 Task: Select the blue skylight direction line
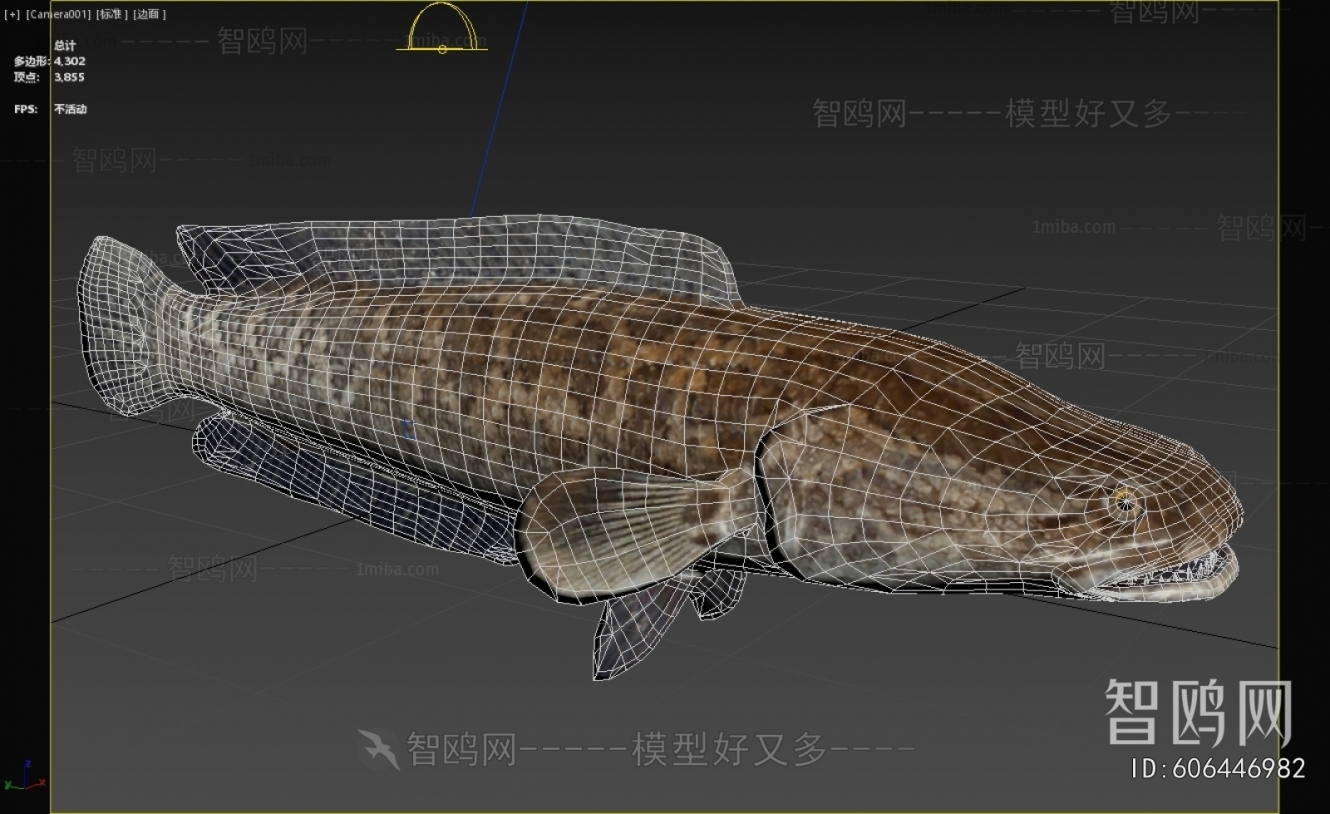click(498, 107)
